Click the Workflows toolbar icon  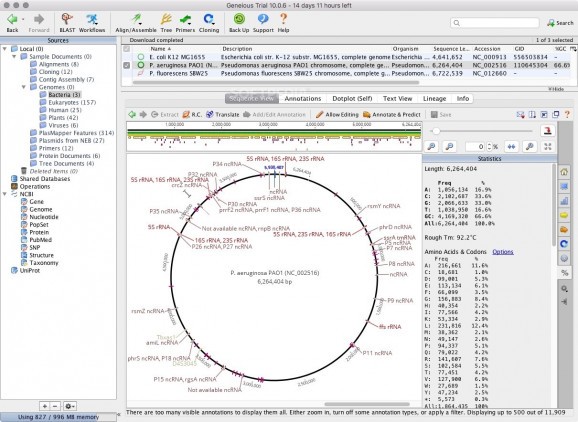[x=92, y=23]
